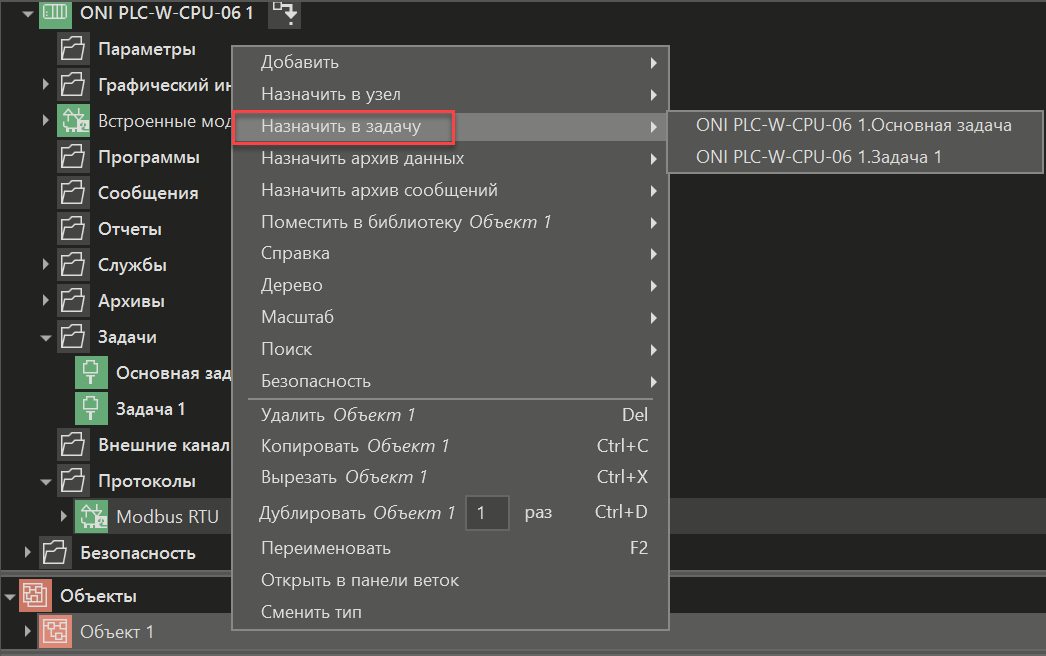Open Назначить архив данных submenu
This screenshot has height=656, width=1046.
[450, 159]
